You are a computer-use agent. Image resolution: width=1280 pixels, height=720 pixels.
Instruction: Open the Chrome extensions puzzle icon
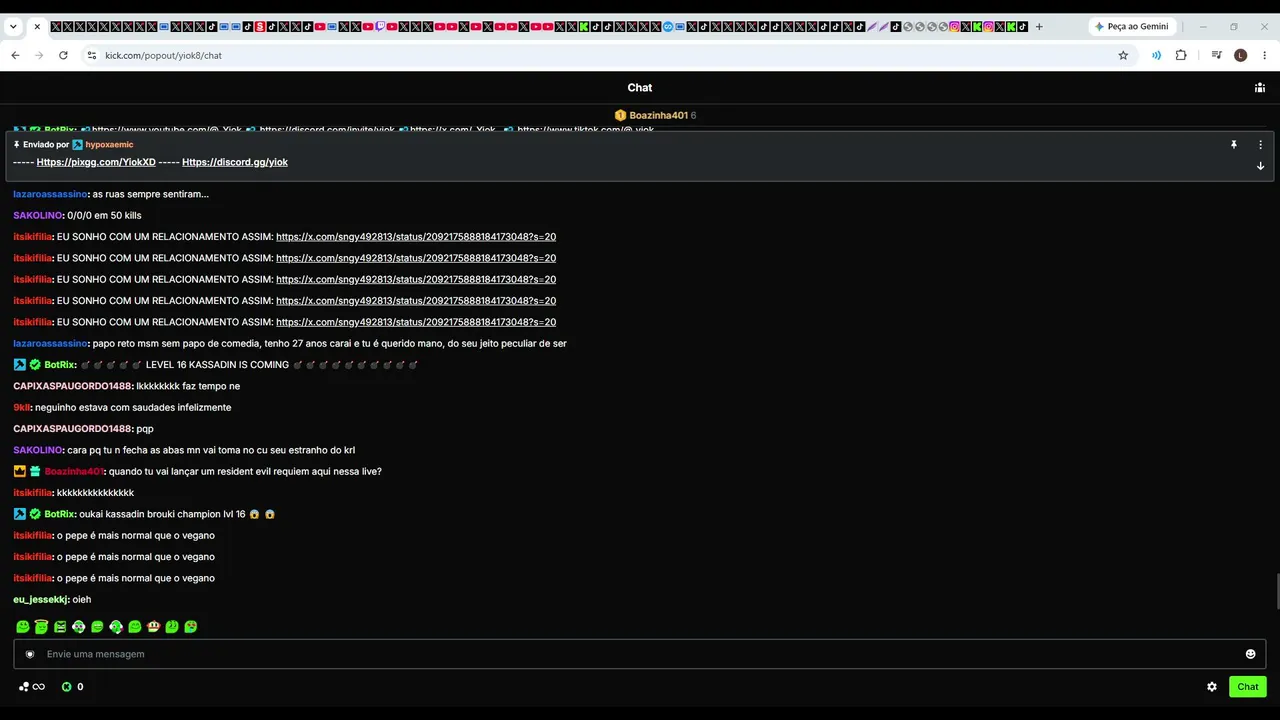click(x=1181, y=55)
